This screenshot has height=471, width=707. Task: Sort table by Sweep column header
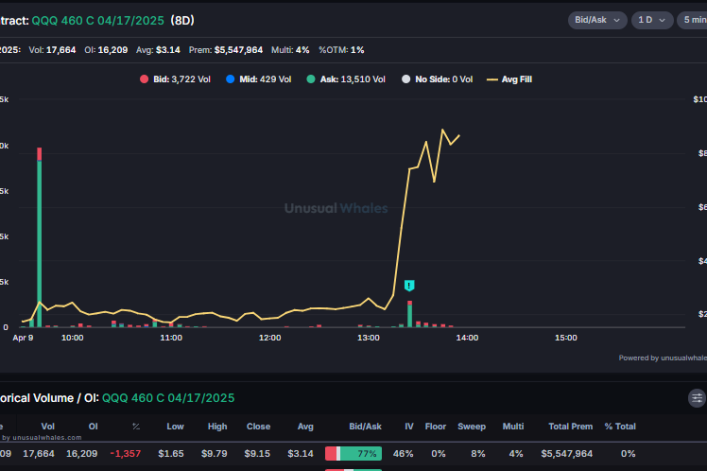click(472, 426)
